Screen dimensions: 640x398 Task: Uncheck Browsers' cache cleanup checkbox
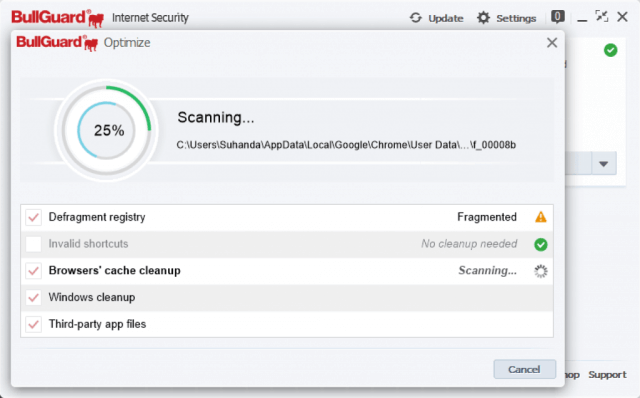pyautogui.click(x=33, y=271)
